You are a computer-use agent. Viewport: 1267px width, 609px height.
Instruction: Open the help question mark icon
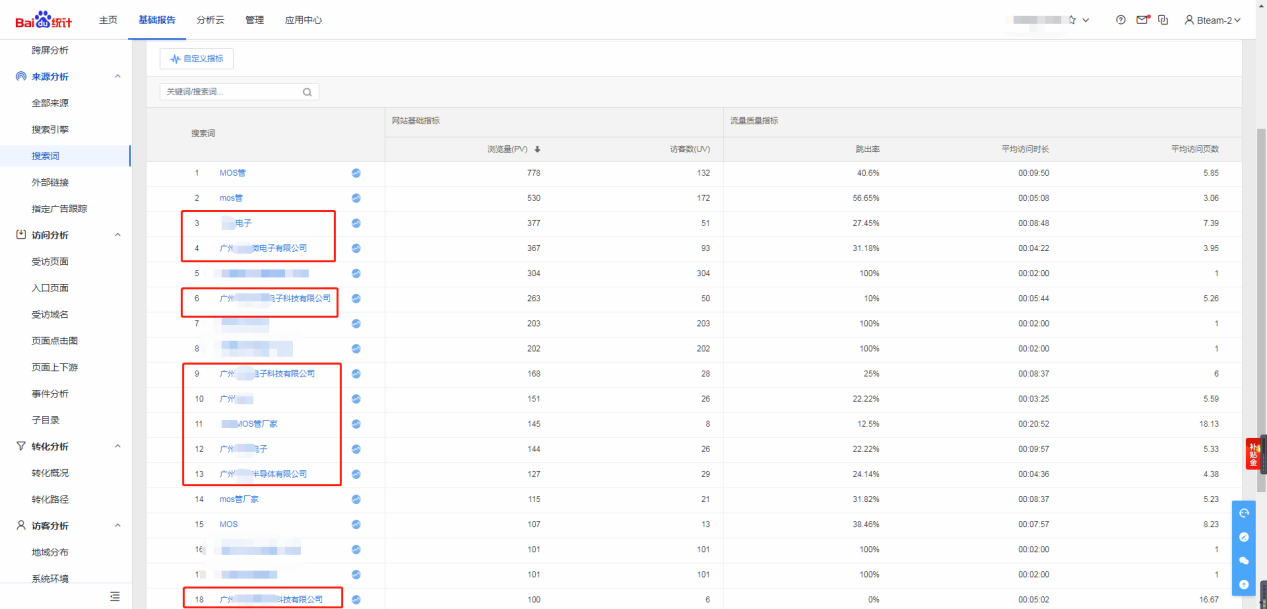coord(1120,20)
